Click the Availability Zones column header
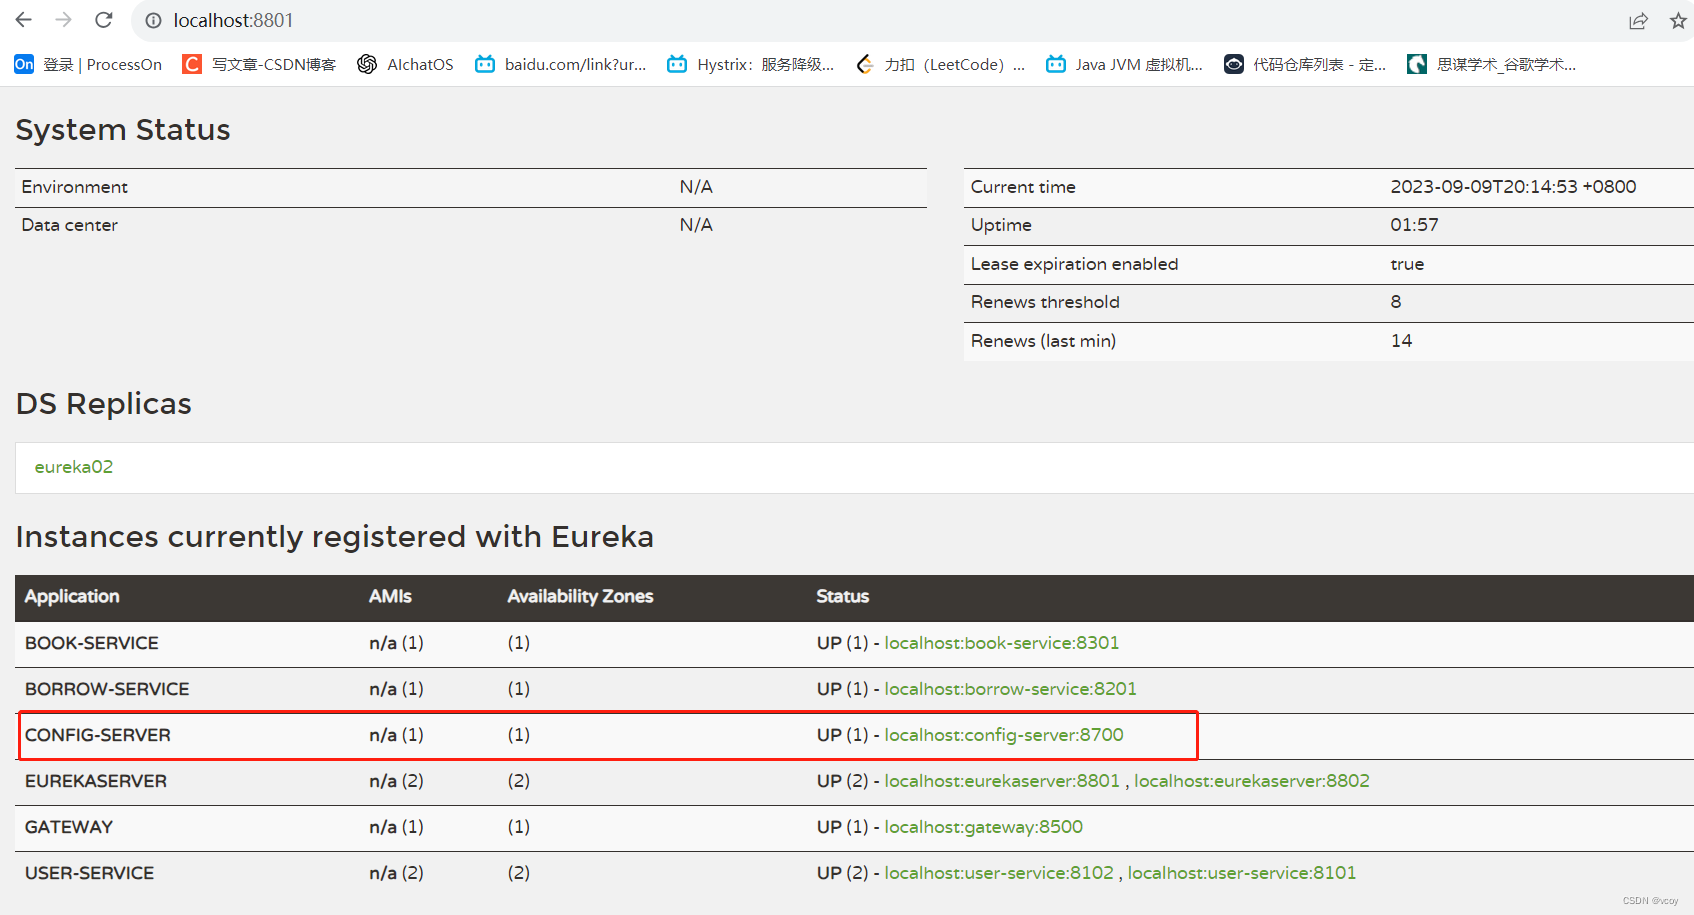 pyautogui.click(x=580, y=596)
